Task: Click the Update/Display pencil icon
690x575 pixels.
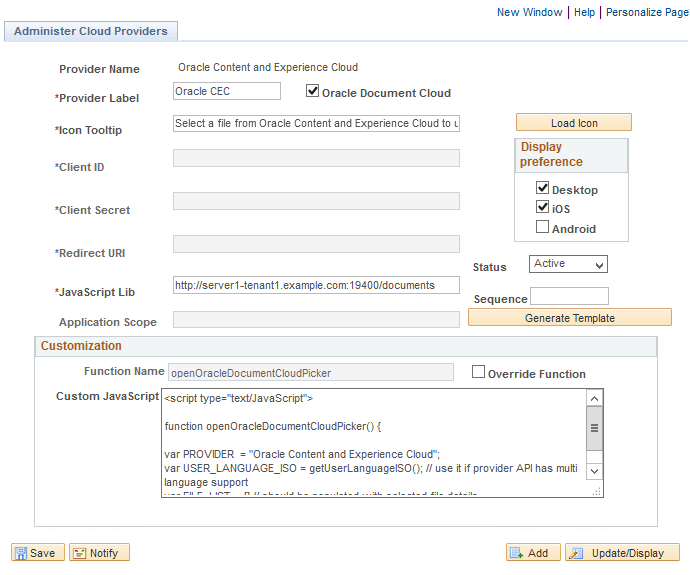Action: tap(576, 553)
